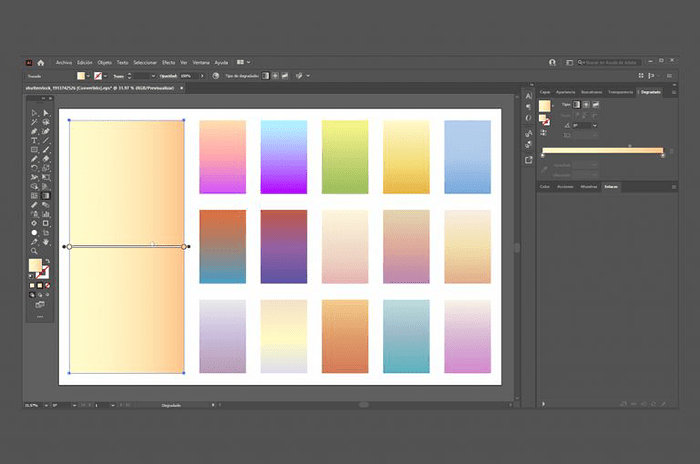The height and width of the screenshot is (464, 700).
Task: Expand the zoom level dropdown in status bar
Action: [46, 405]
